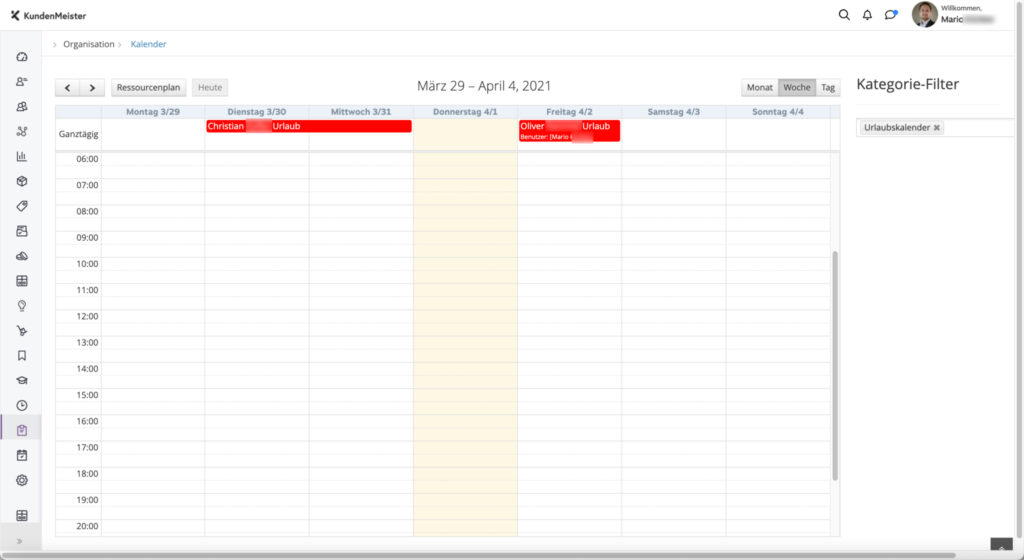This screenshot has width=1024, height=560.
Task: Open the dashboard speedometer sidebar icon
Action: click(22, 57)
